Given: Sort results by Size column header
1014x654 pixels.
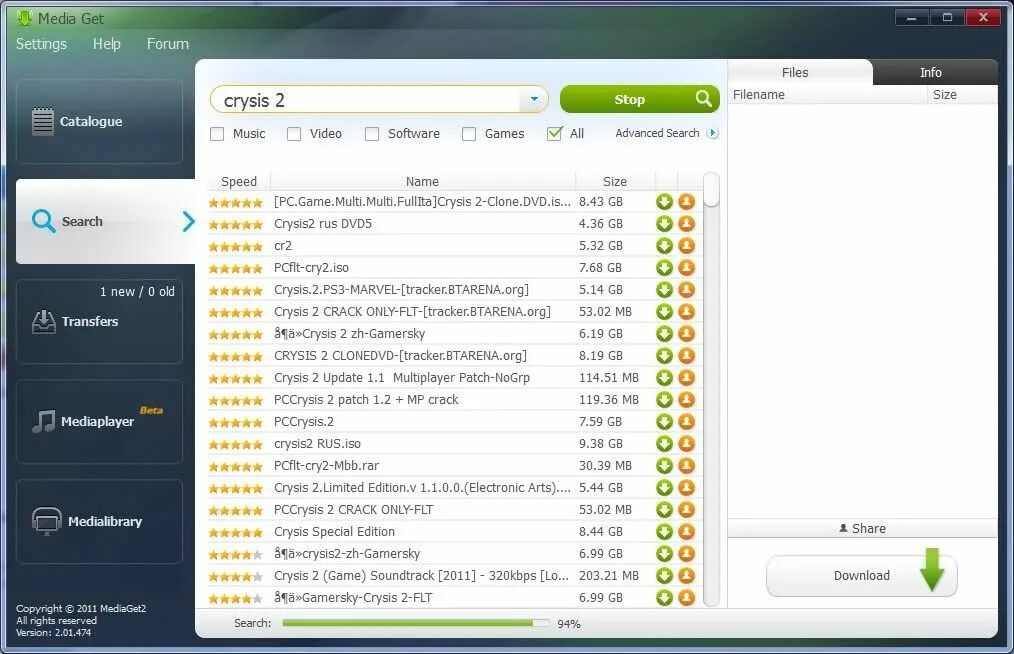Looking at the screenshot, I should [614, 181].
